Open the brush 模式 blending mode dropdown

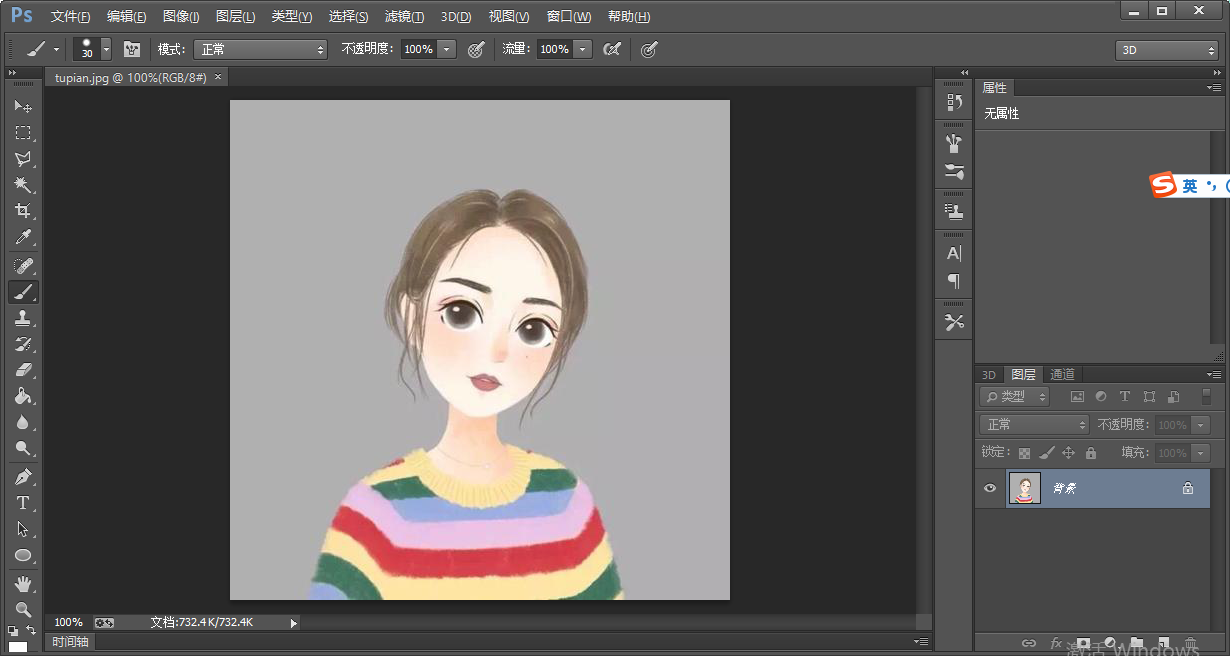pos(260,49)
